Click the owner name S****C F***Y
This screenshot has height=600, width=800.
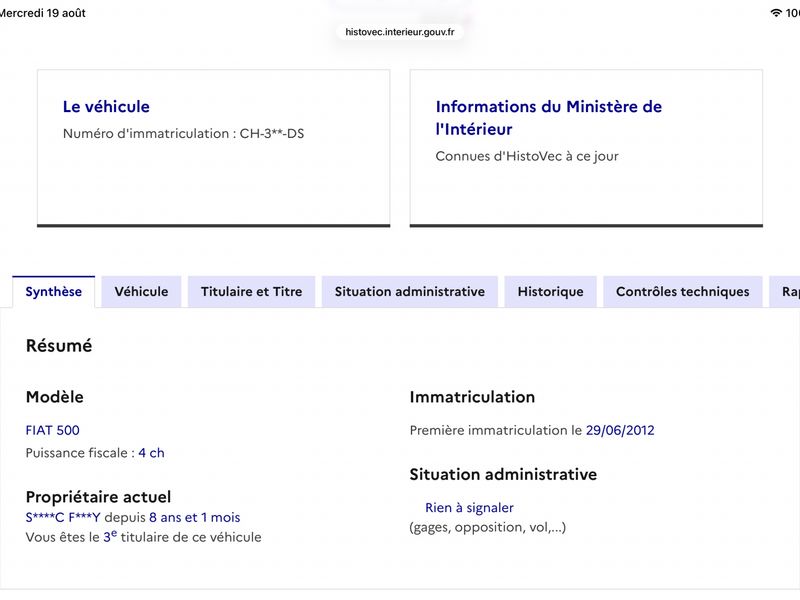63,517
